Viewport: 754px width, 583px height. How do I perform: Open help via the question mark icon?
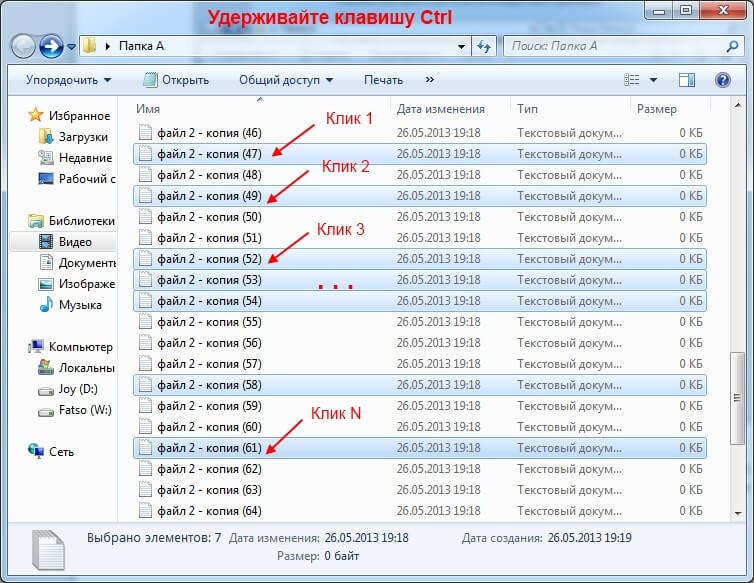722,80
